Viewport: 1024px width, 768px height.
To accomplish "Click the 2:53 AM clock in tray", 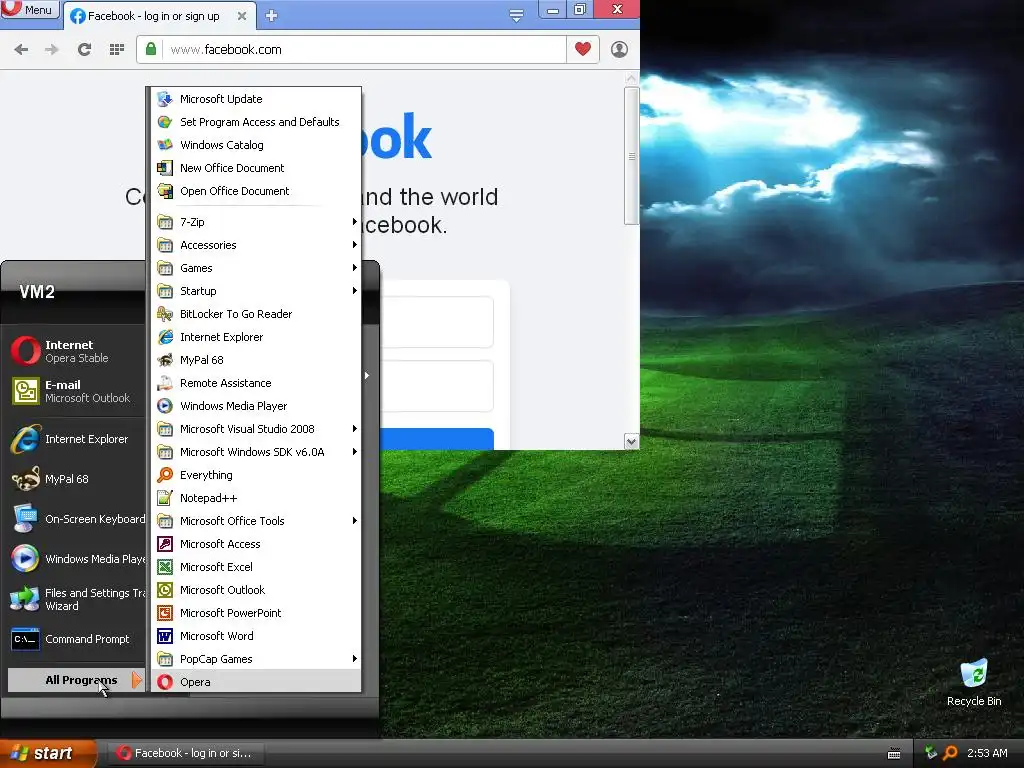I will 987,753.
